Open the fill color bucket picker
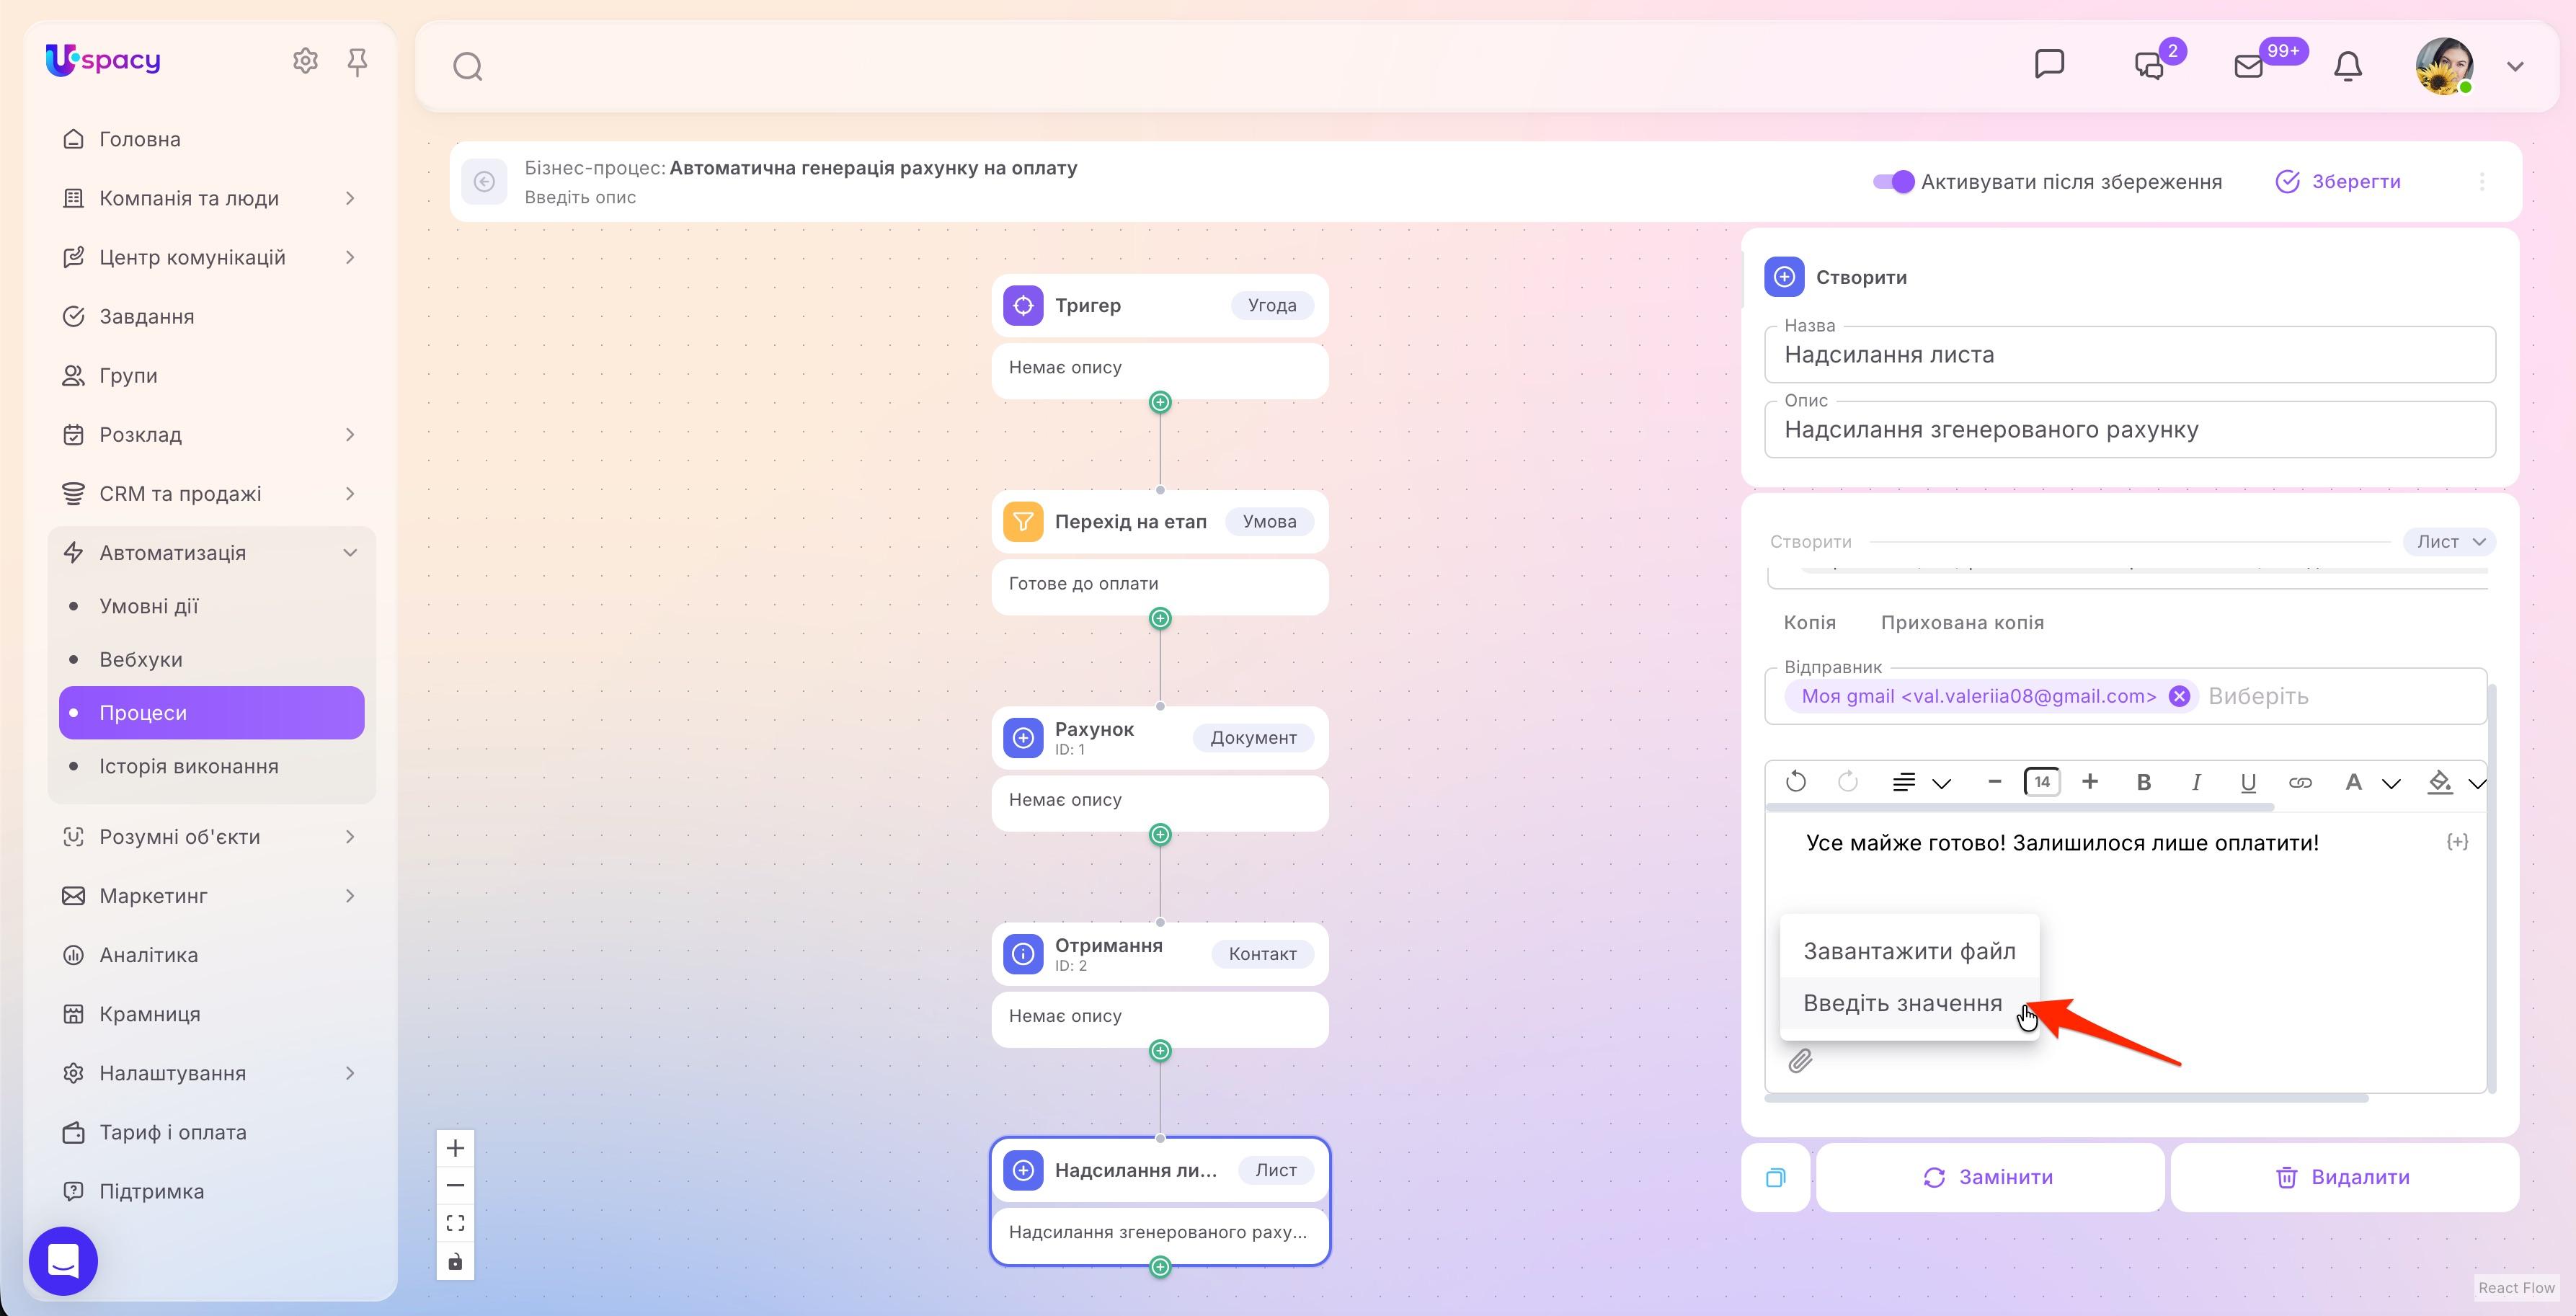This screenshot has height=1316, width=2576. (2440, 782)
